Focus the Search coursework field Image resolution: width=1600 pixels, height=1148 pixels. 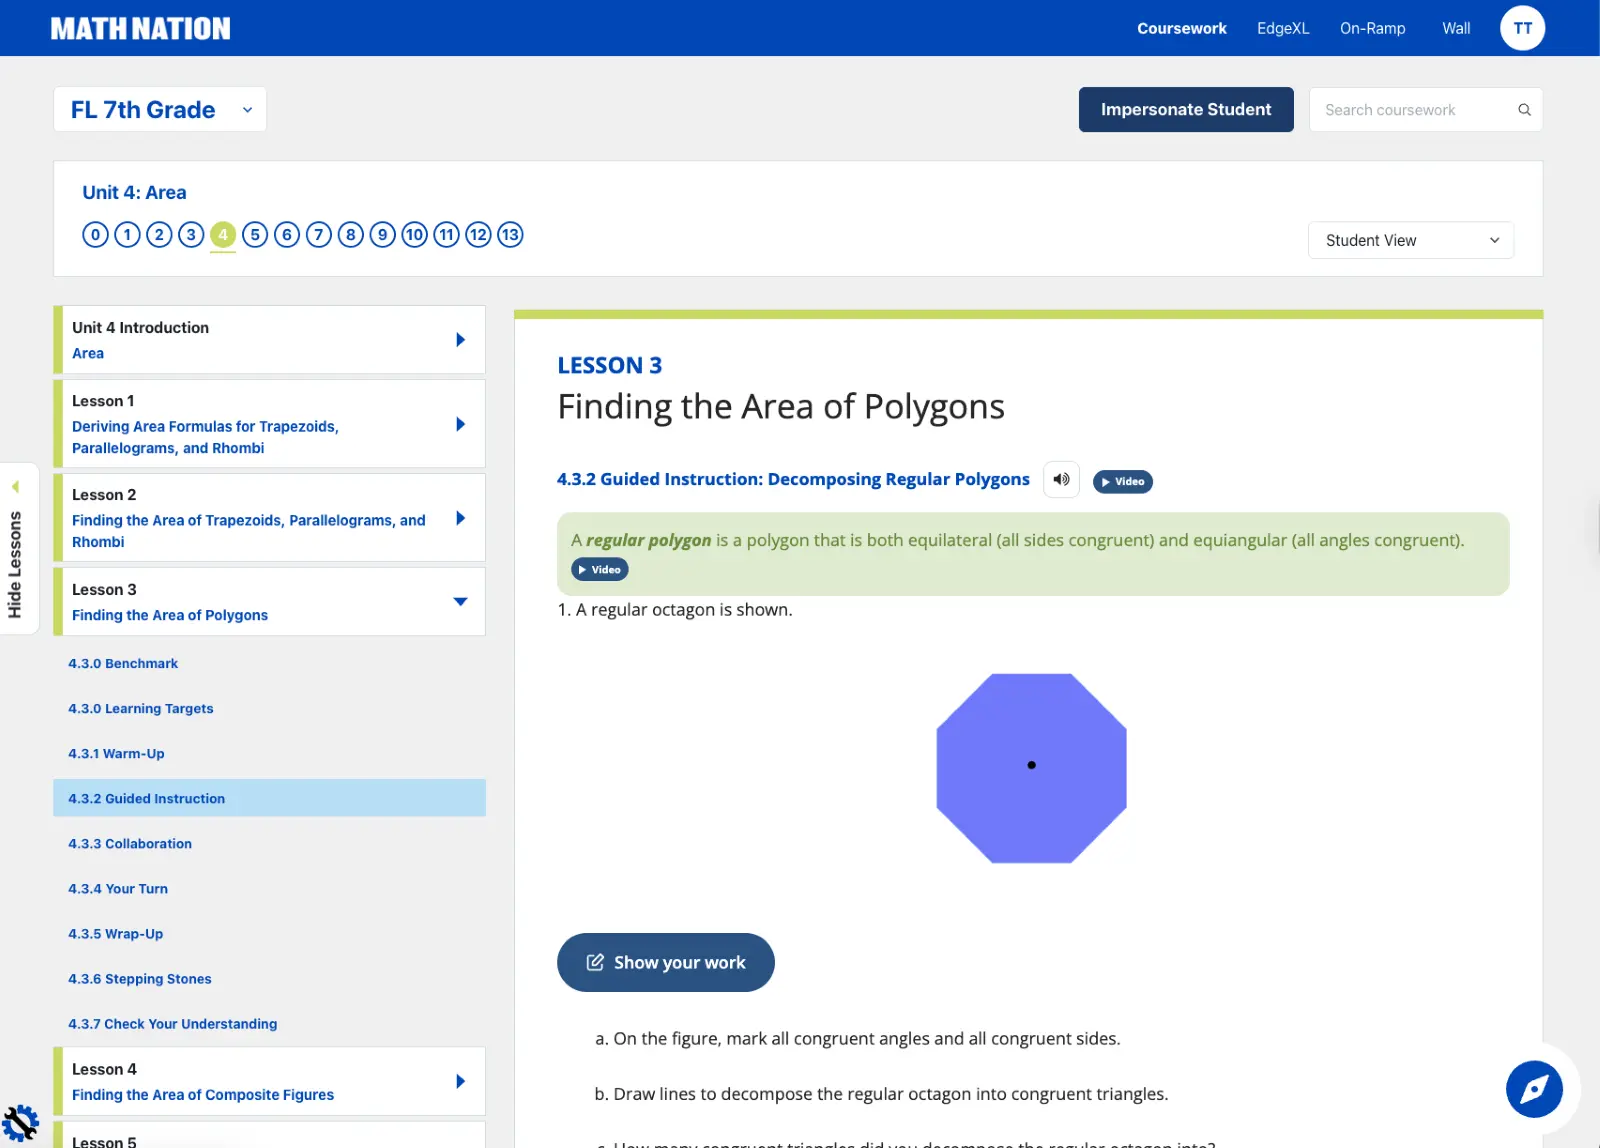coord(1412,110)
